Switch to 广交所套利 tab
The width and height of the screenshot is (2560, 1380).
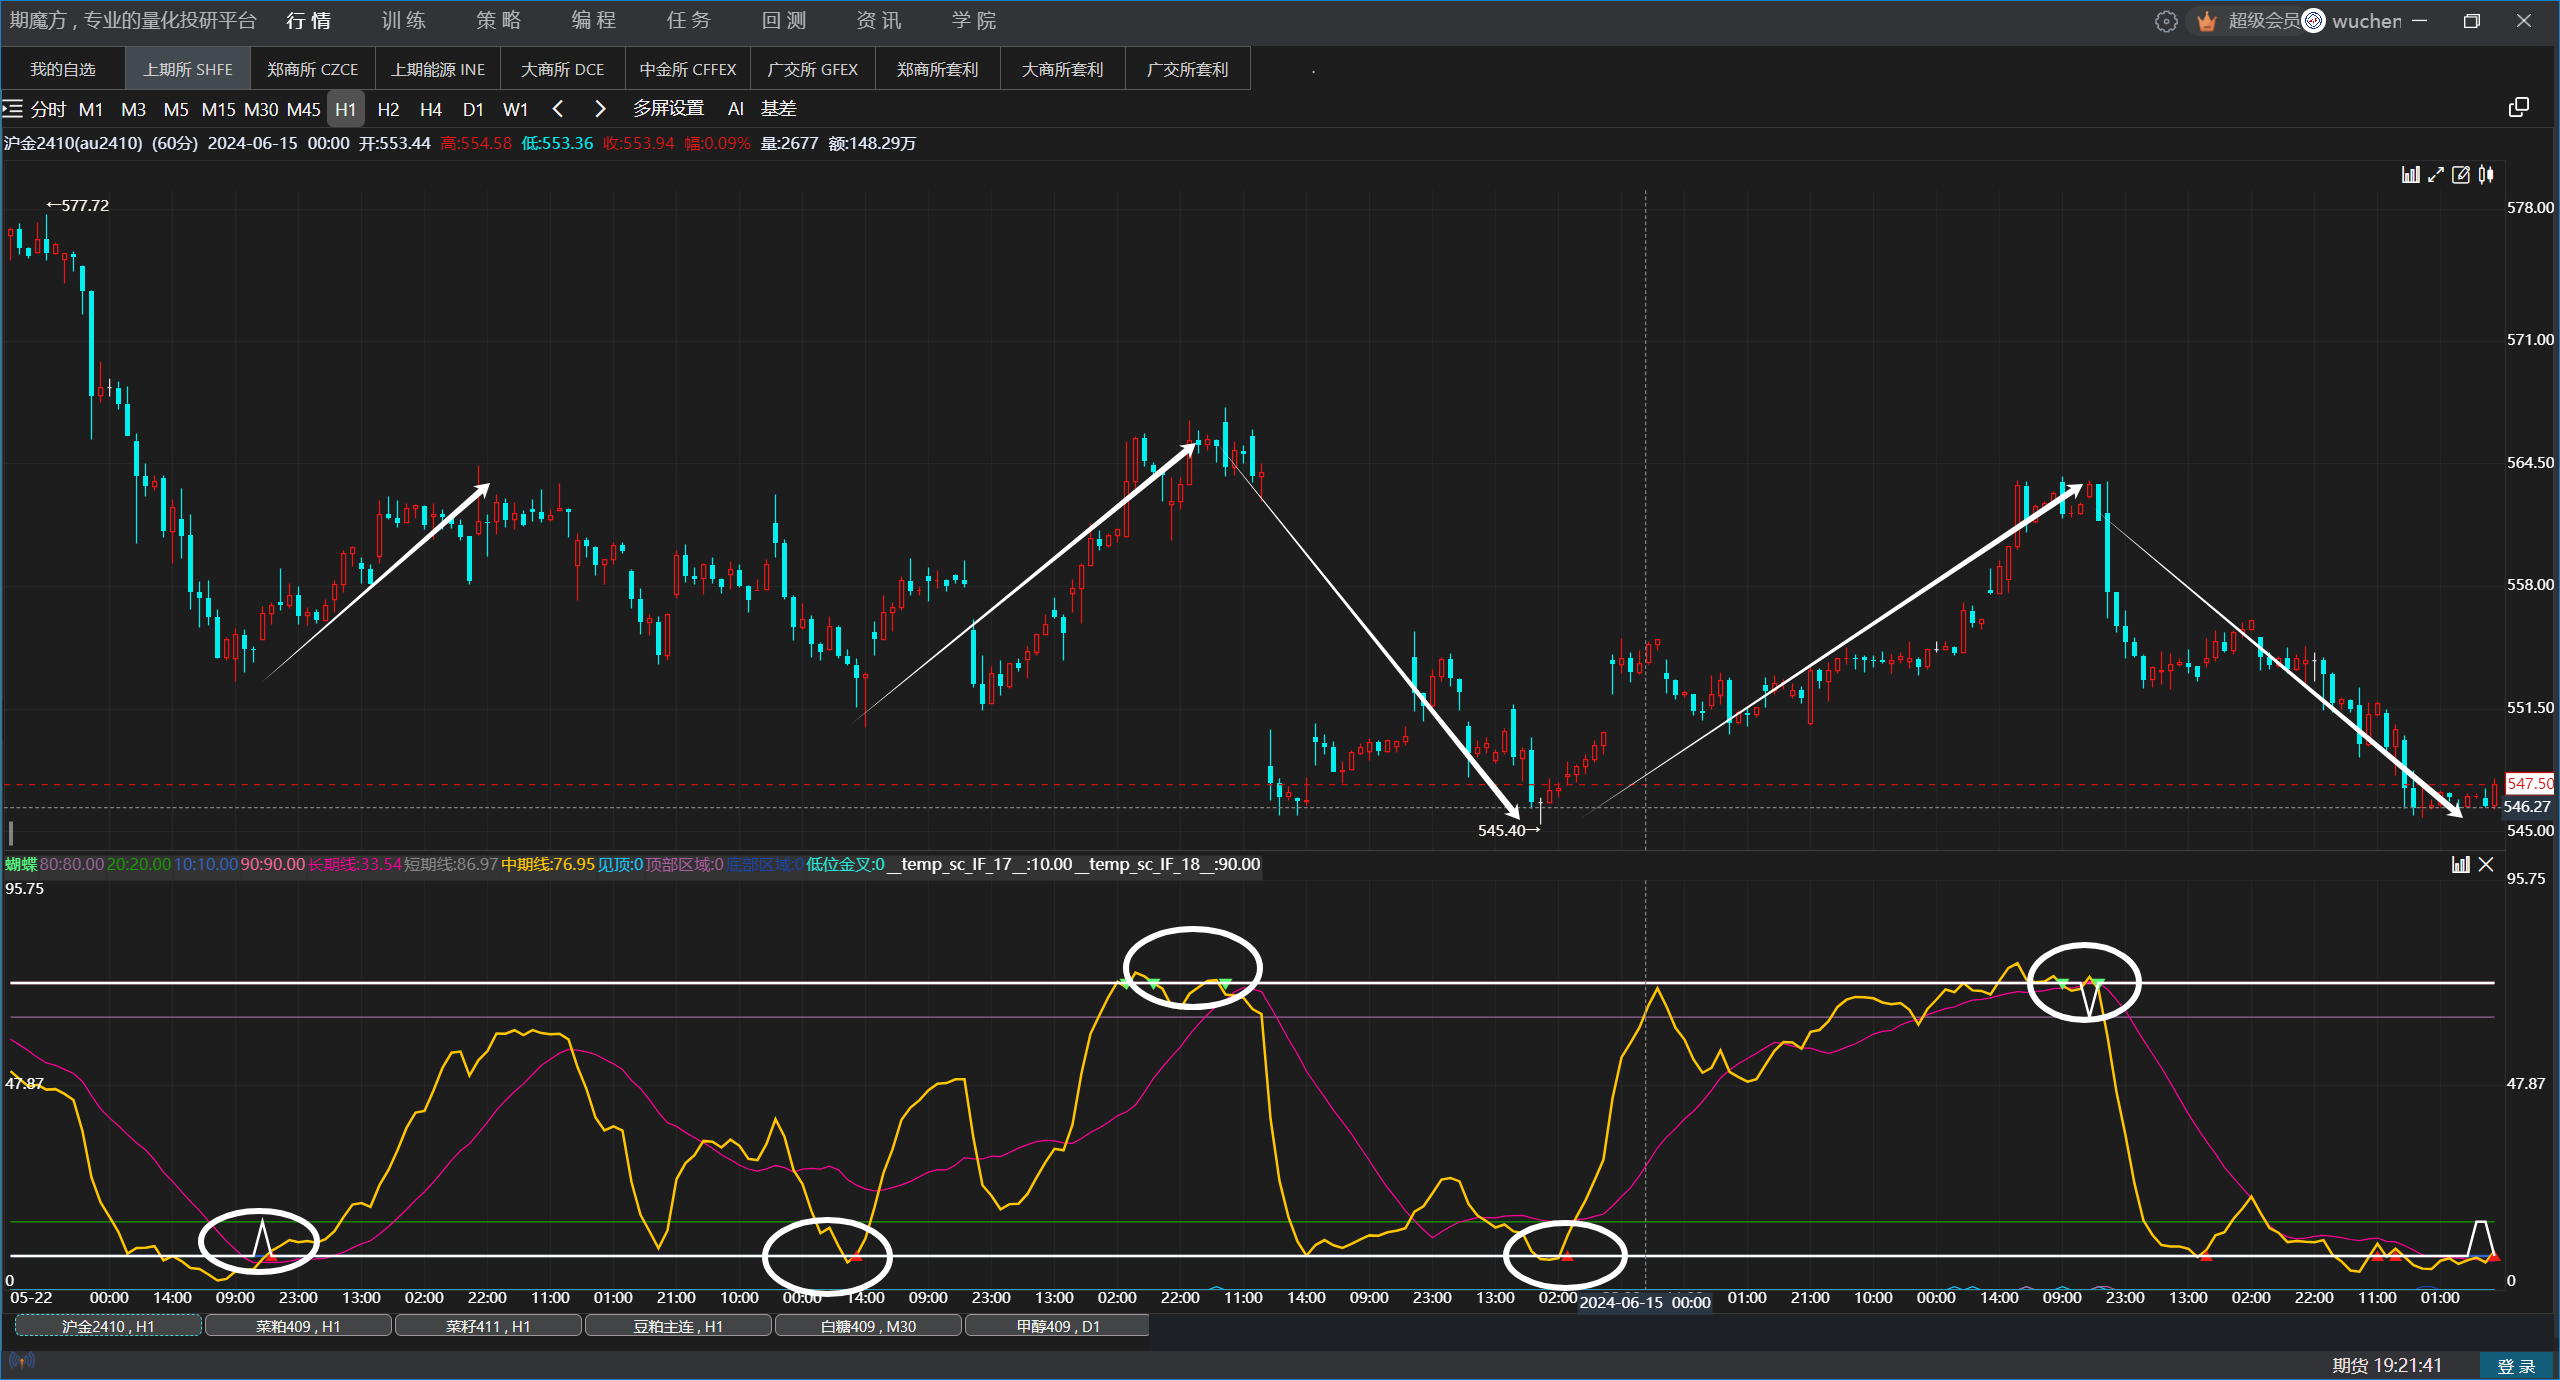(x=1188, y=69)
